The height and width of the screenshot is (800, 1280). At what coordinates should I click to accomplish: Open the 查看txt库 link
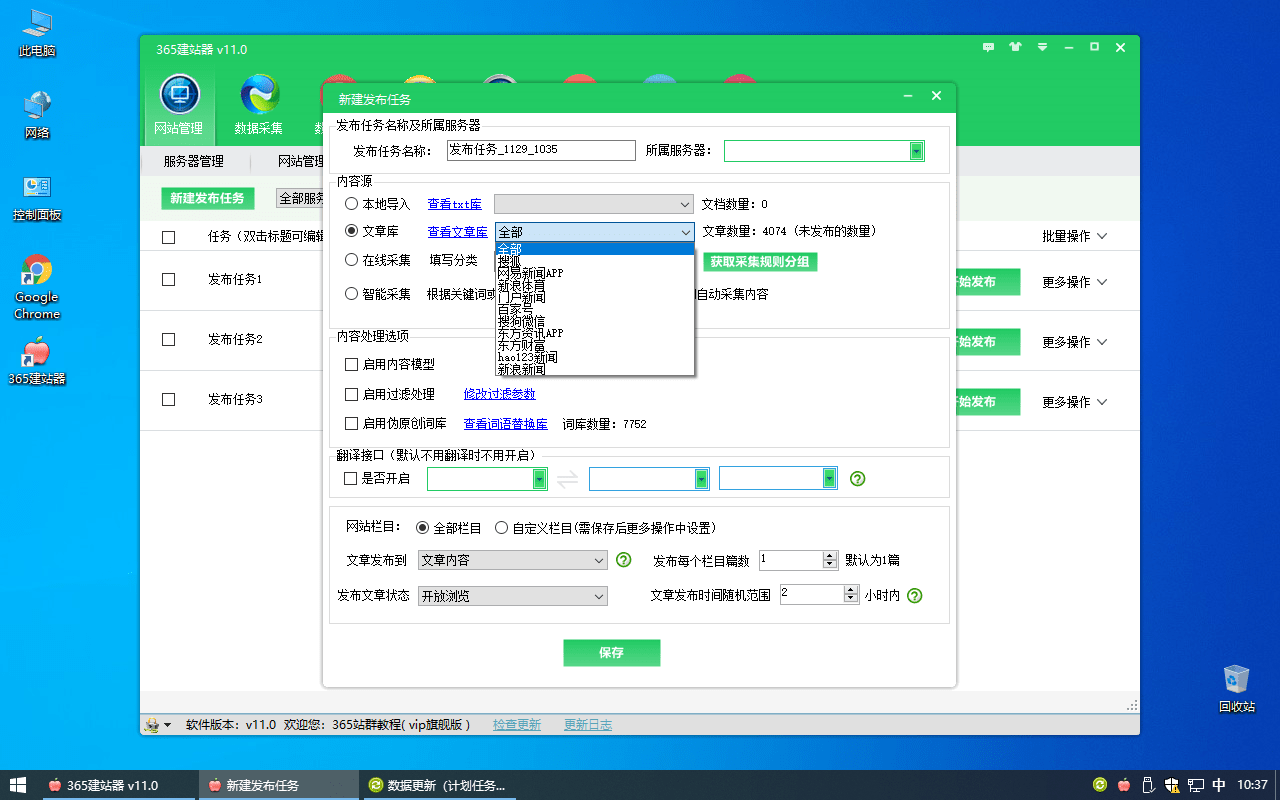[454, 204]
